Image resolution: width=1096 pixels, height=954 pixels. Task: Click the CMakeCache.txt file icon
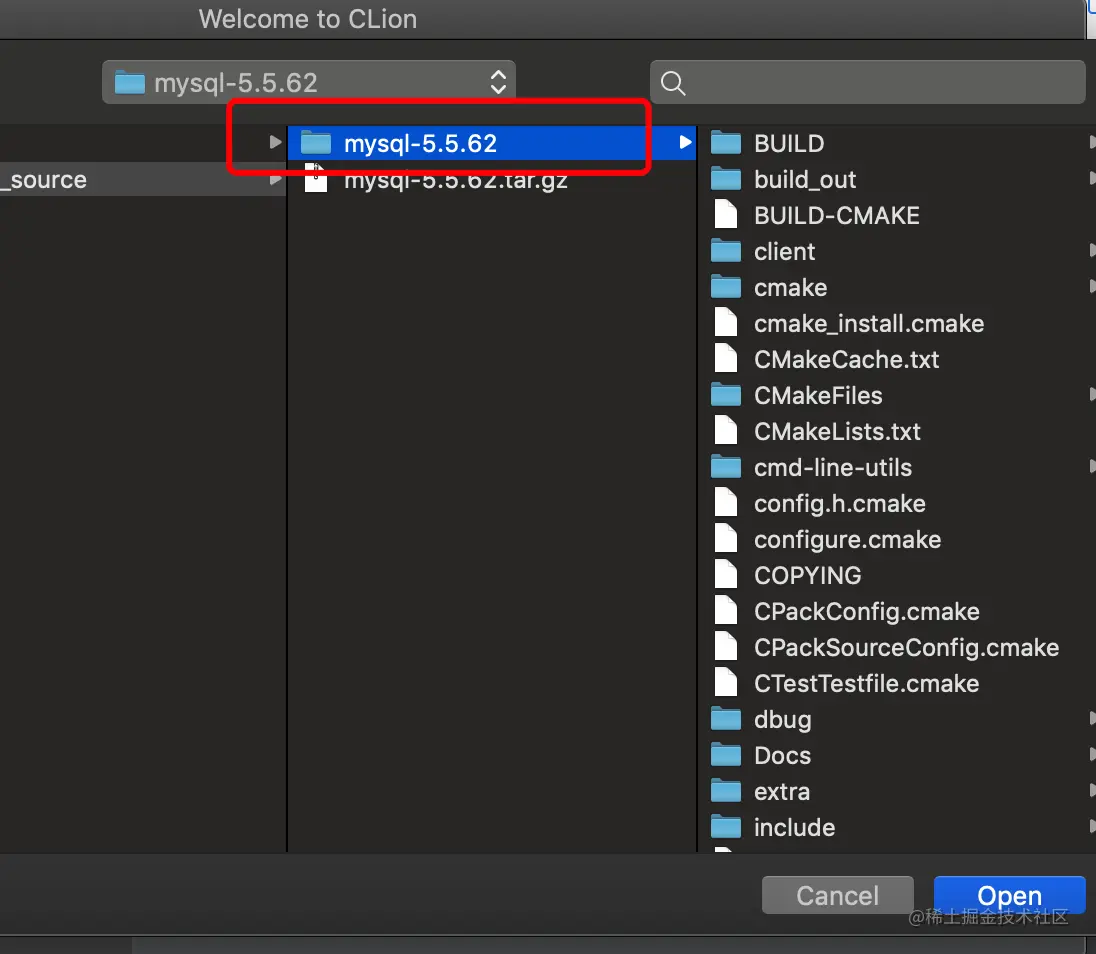point(726,359)
